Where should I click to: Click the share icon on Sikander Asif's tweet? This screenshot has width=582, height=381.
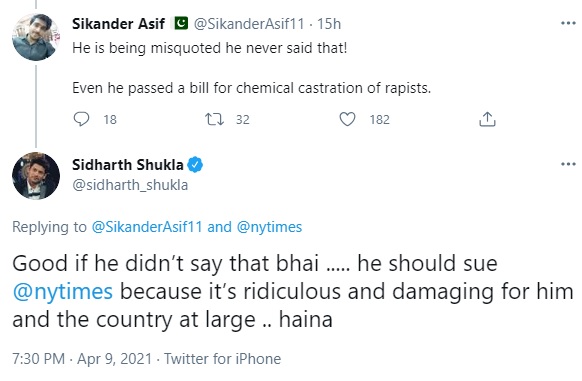487,119
